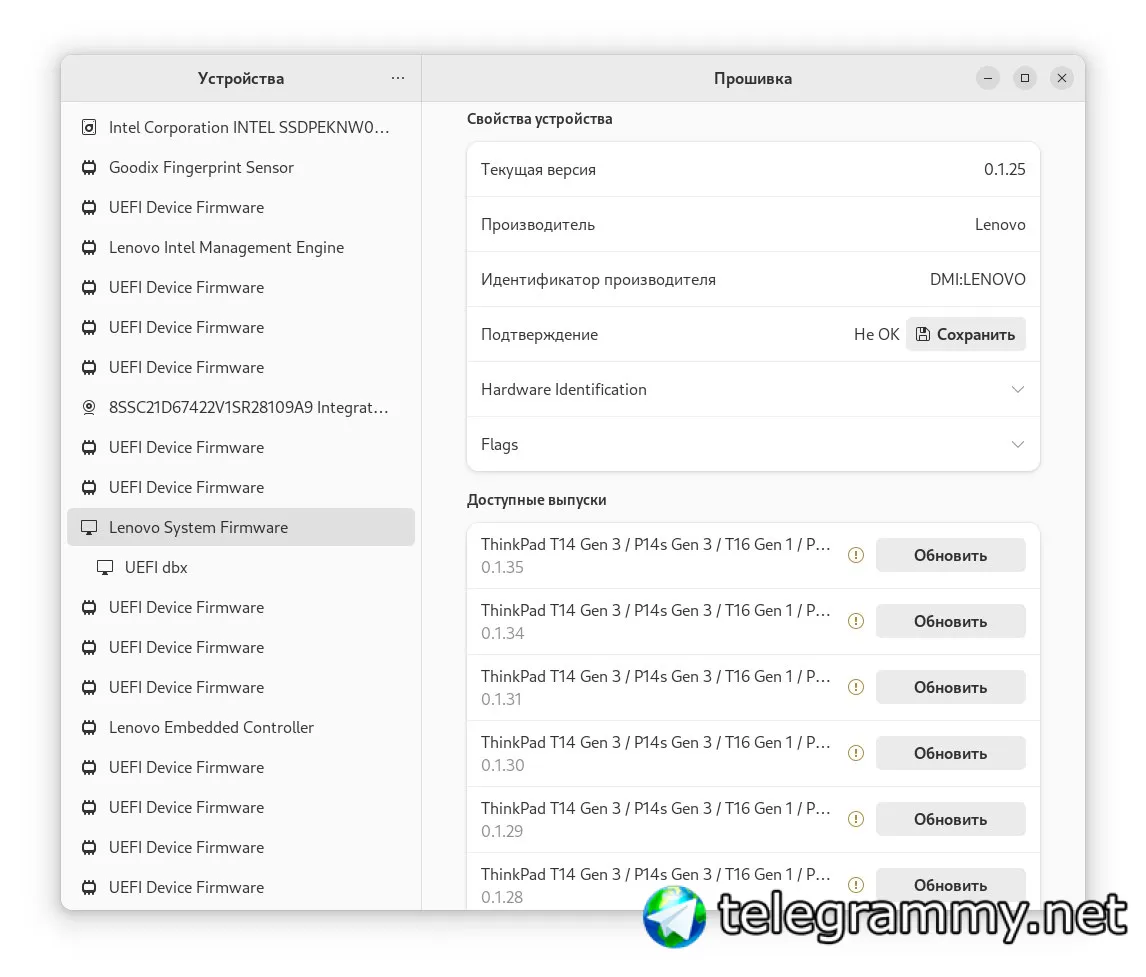Click the current version value 0.1.25
The height and width of the screenshot is (977, 1146).
pyautogui.click(x=1004, y=170)
